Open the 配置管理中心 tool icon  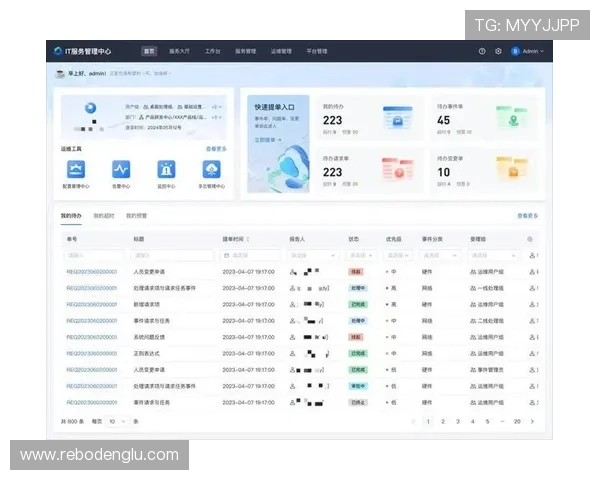pos(76,169)
